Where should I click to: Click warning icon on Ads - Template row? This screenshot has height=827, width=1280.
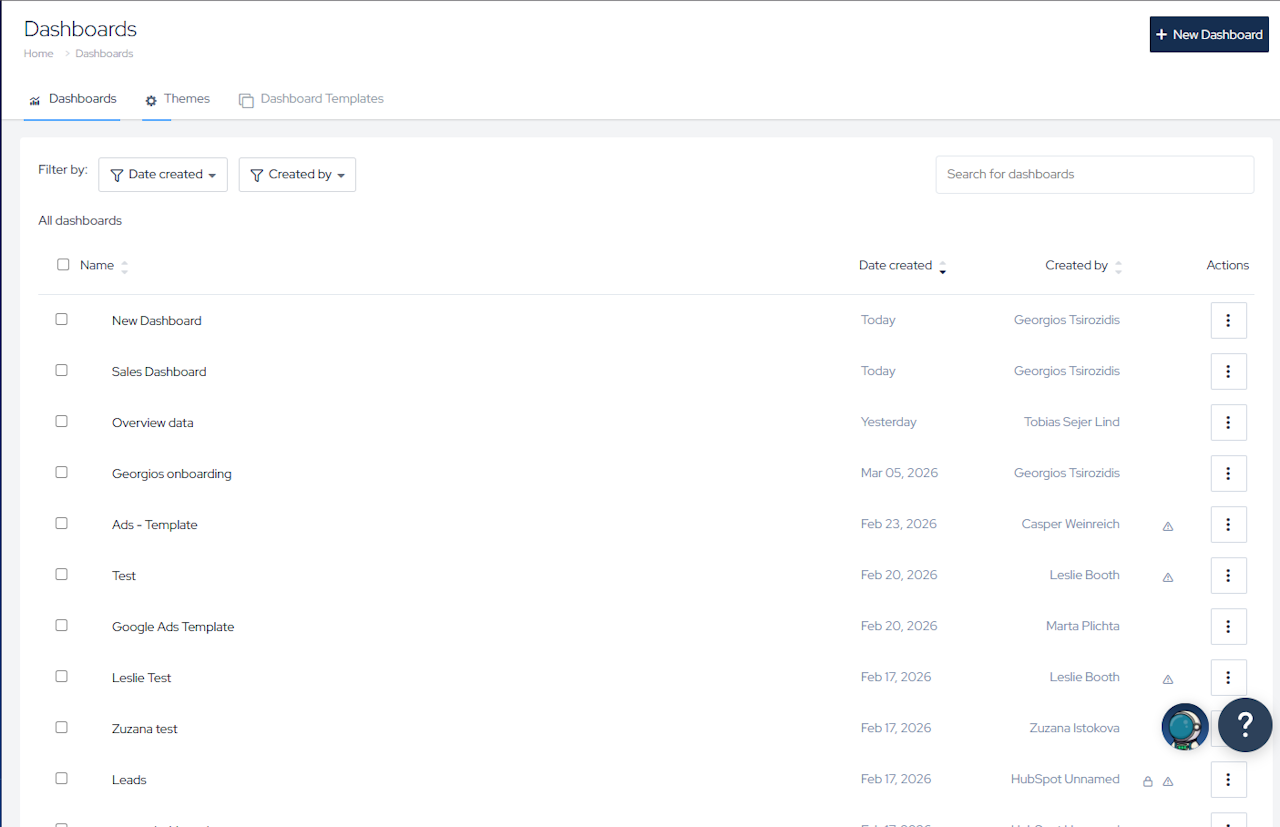[1168, 526]
